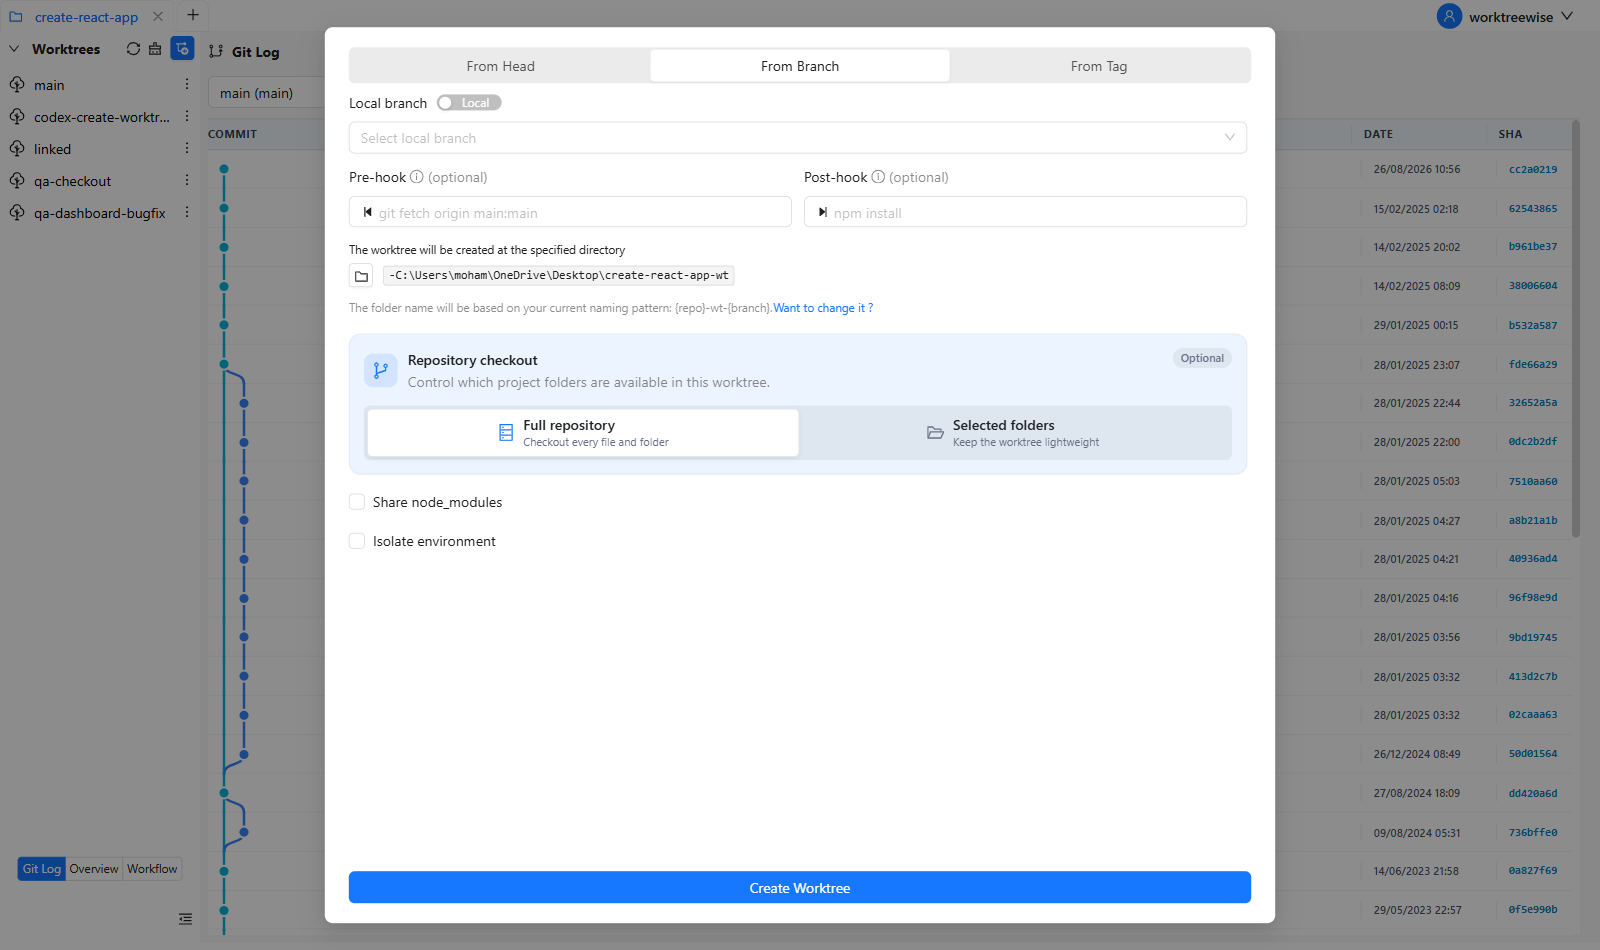The image size is (1600, 950).
Task: Add a new repository tab with plus
Action: 193,15
